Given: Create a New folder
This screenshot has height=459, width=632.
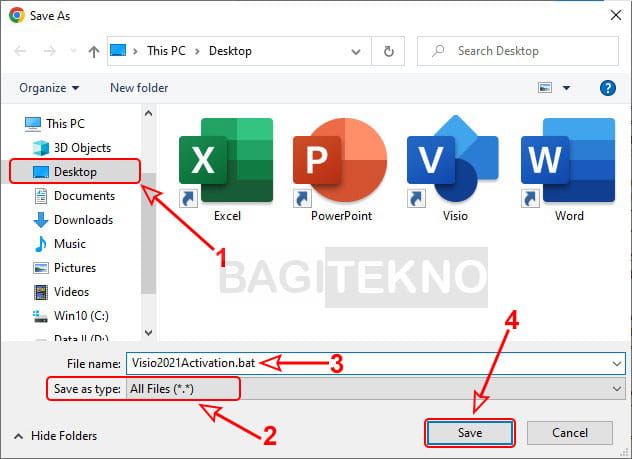Looking at the screenshot, I should click(x=139, y=87).
